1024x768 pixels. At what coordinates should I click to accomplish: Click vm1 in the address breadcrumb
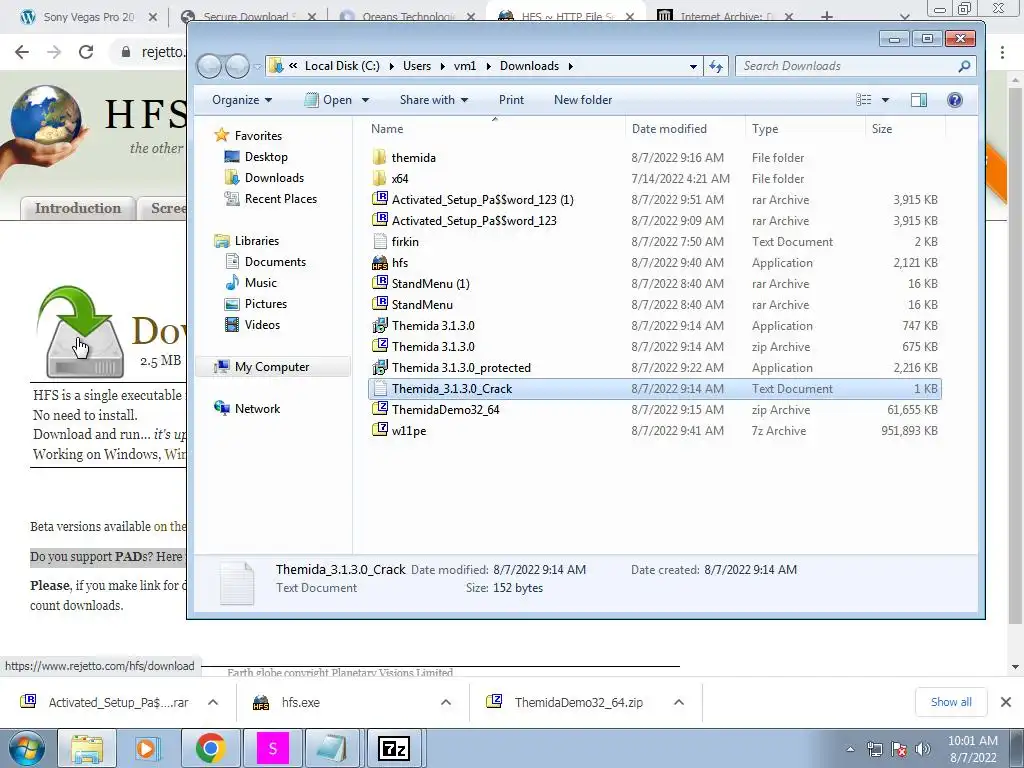(464, 66)
